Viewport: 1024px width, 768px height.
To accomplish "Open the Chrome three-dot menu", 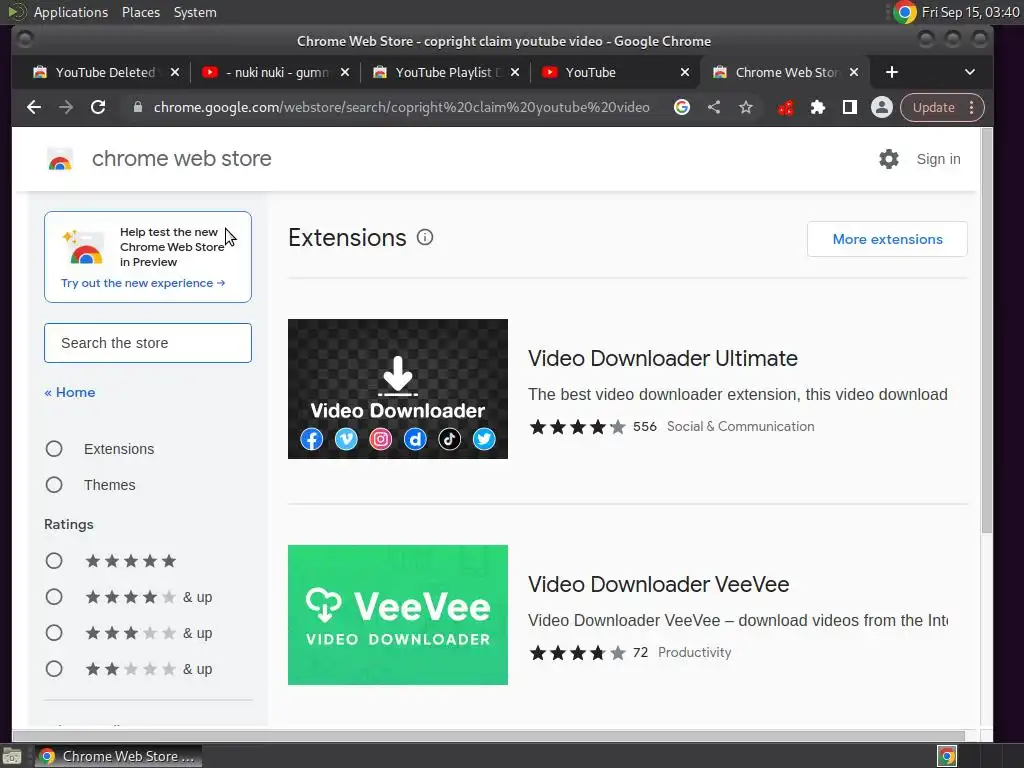I will click(972, 107).
